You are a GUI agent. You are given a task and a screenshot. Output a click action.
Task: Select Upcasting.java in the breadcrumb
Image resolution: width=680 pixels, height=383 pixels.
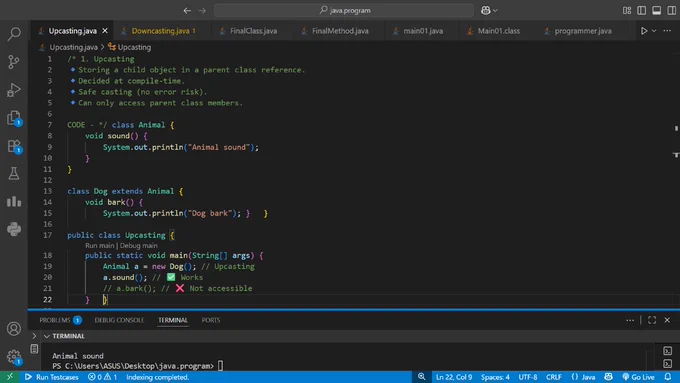point(73,47)
